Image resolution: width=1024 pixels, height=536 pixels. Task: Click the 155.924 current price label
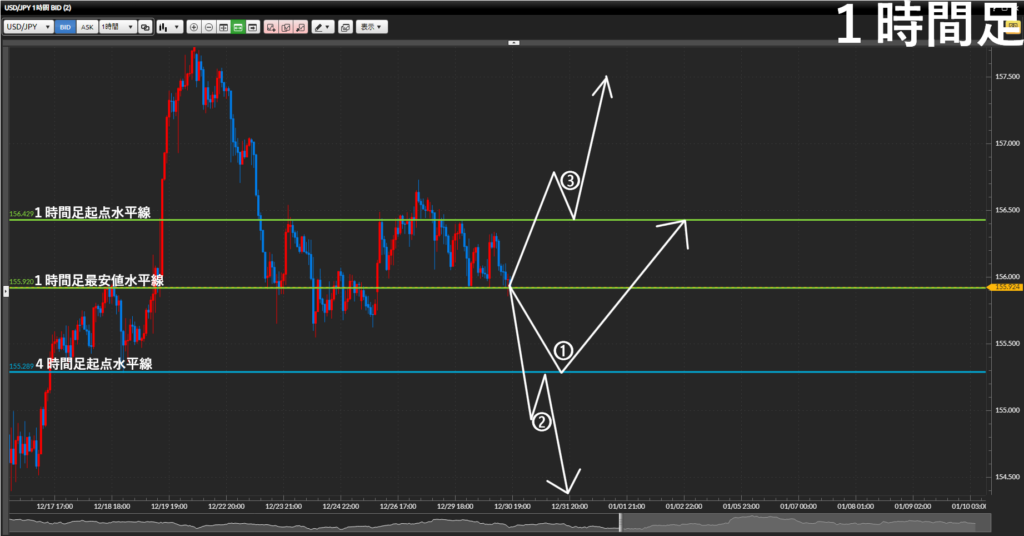[x=1005, y=287]
